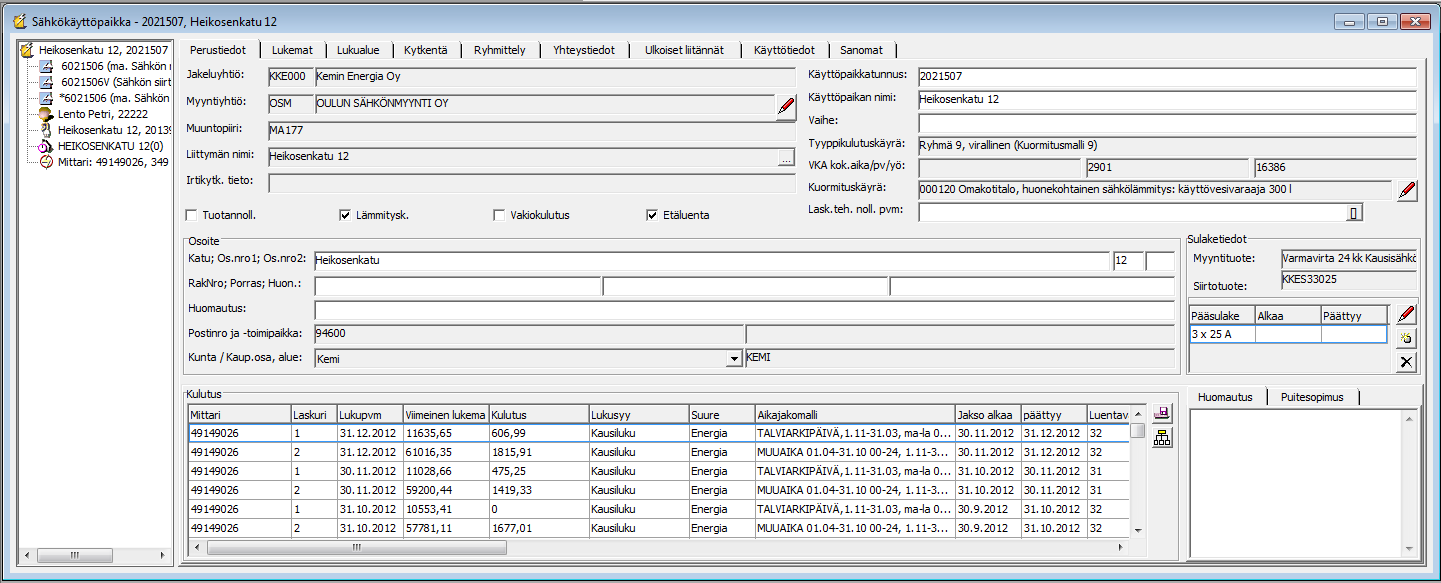Open the Yhteystiedot tab
The height and width of the screenshot is (583, 1441).
[586, 50]
